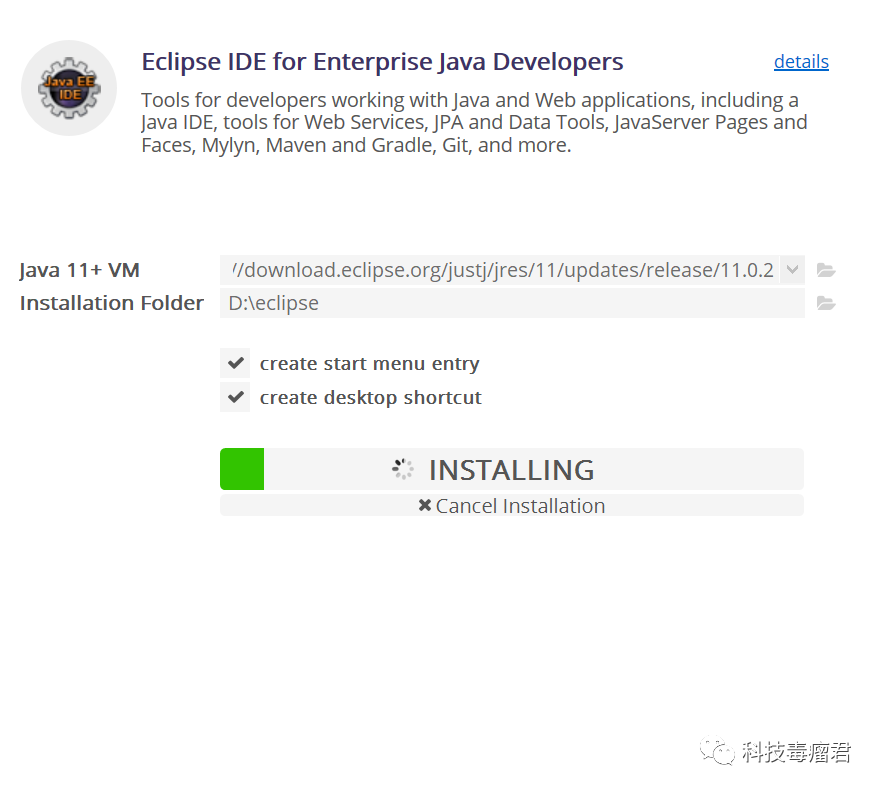Image resolution: width=880 pixels, height=791 pixels.
Task: Click the INSTALLING progress button
Action: click(512, 469)
